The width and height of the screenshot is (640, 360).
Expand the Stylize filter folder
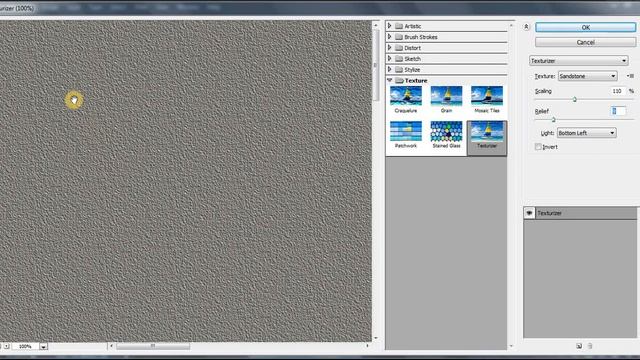[x=389, y=69]
